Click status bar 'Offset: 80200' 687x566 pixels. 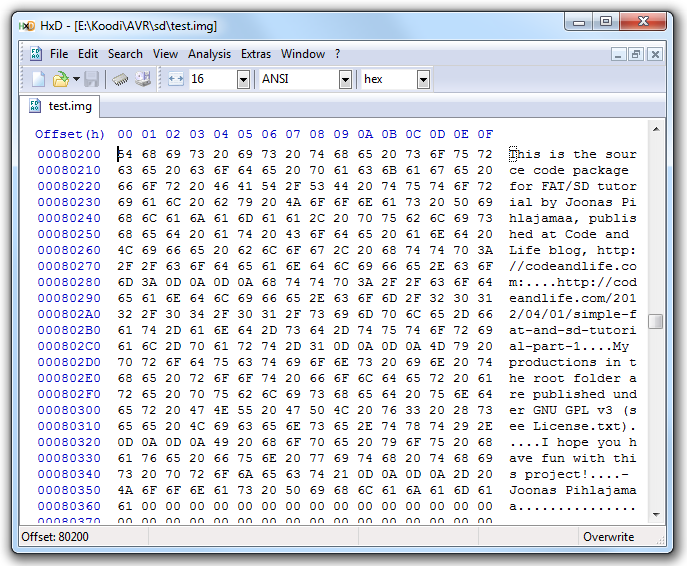[55, 537]
